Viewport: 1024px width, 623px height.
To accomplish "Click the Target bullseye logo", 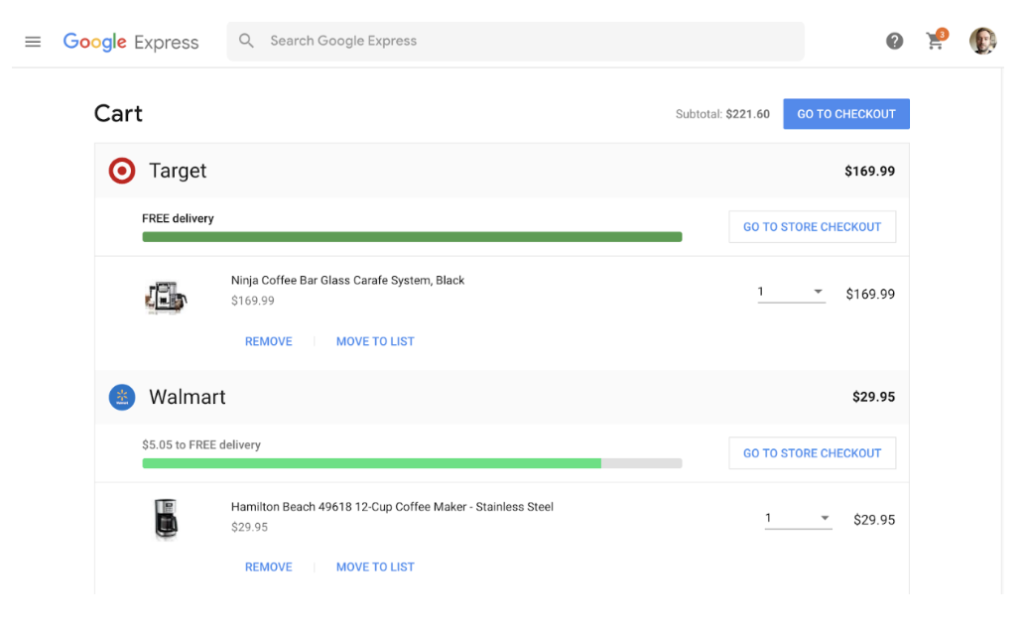I will point(122,170).
